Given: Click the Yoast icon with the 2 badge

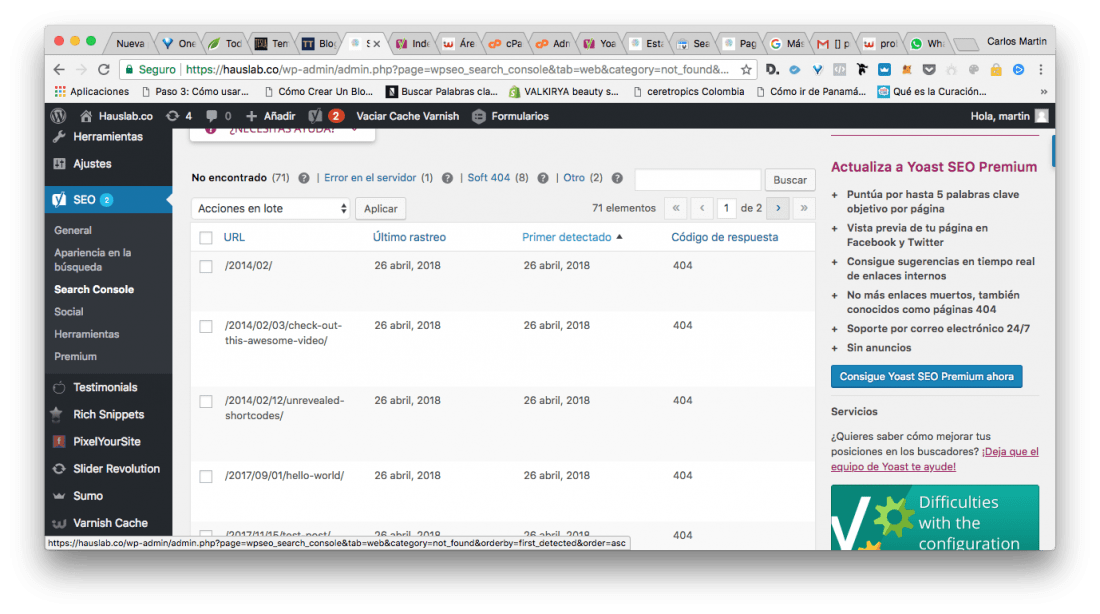Looking at the screenshot, I should point(326,116).
